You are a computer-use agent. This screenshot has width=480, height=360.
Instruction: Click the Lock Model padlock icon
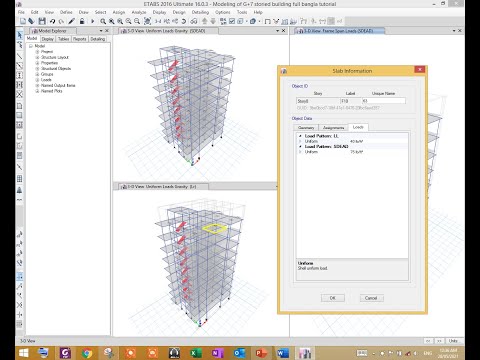(82, 21)
